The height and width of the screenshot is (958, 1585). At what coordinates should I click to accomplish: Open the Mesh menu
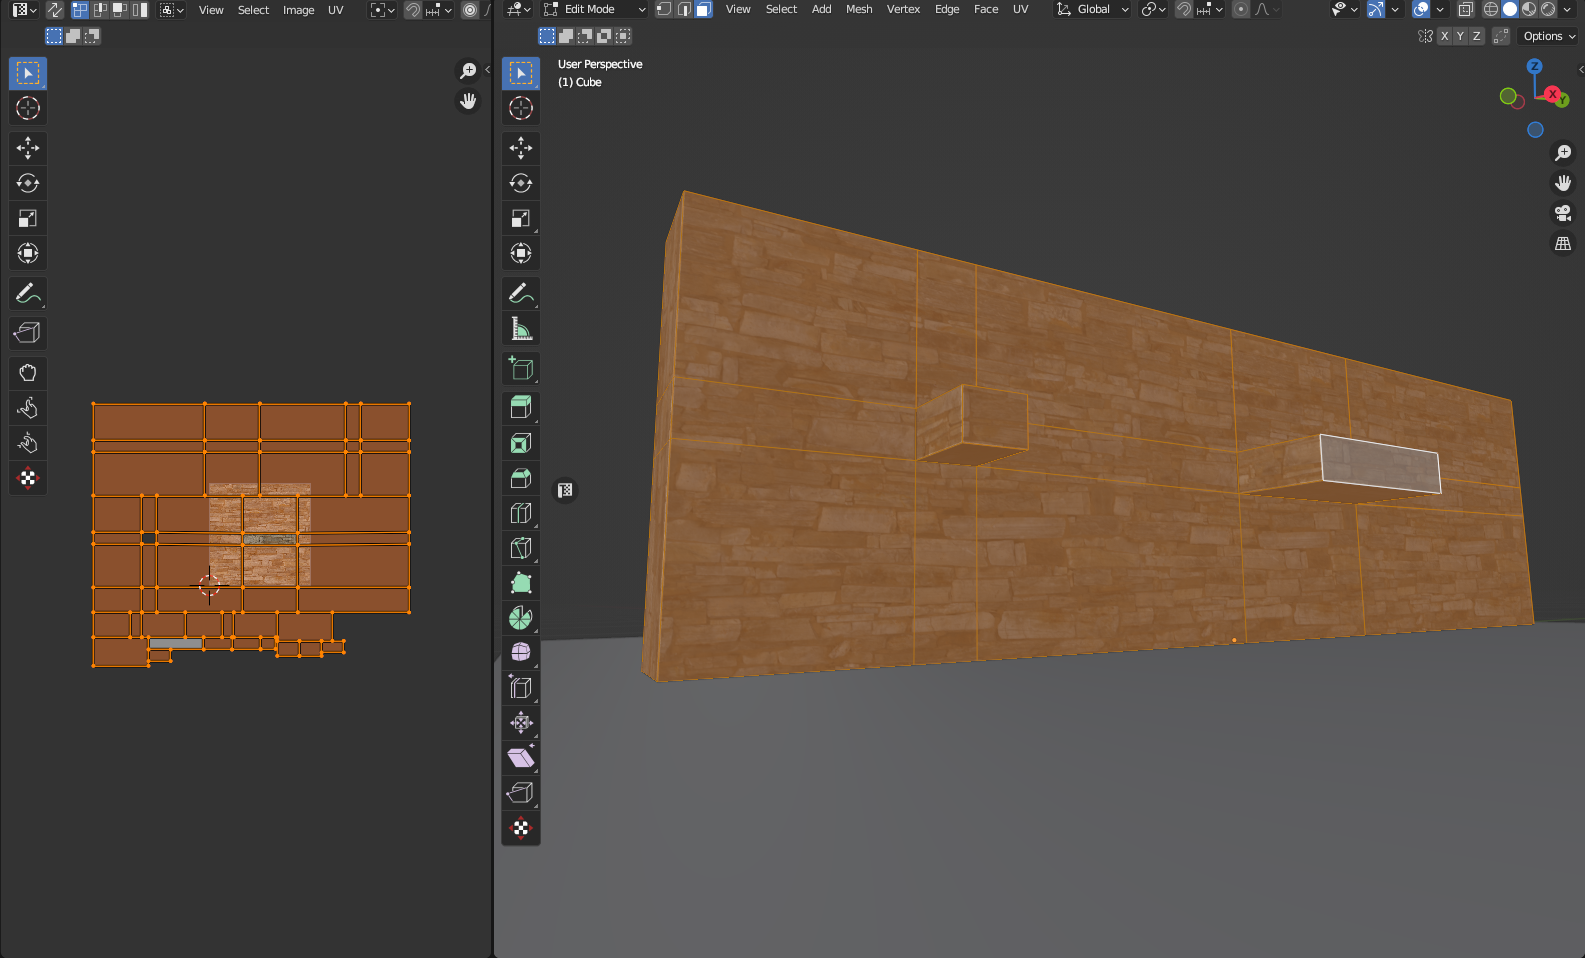click(859, 9)
